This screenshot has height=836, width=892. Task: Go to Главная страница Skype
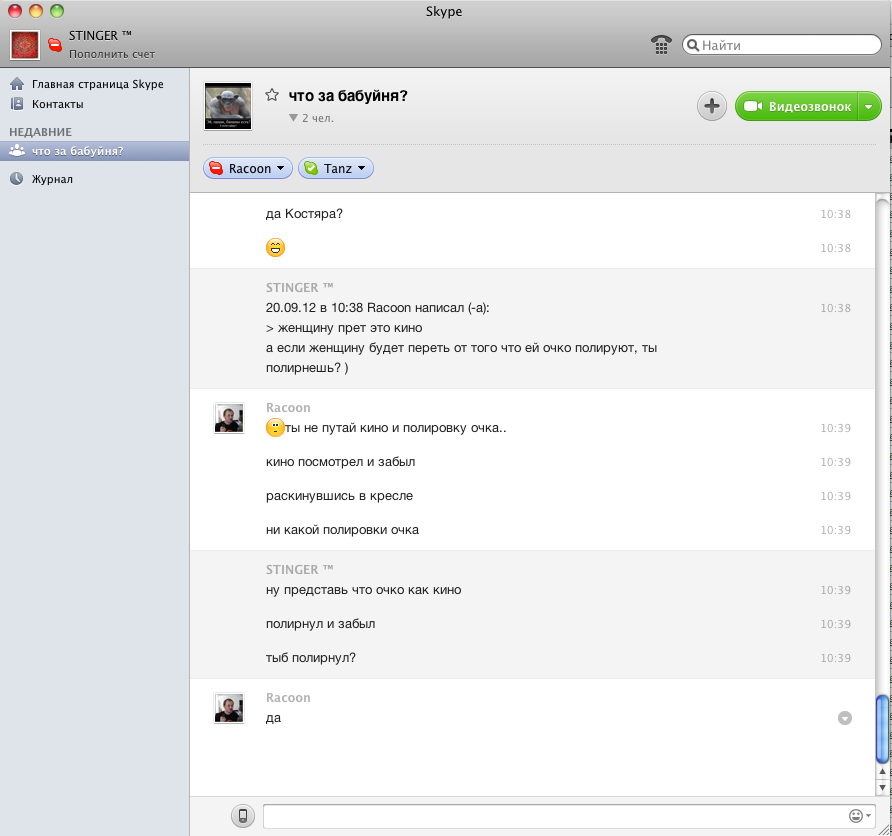pos(97,84)
